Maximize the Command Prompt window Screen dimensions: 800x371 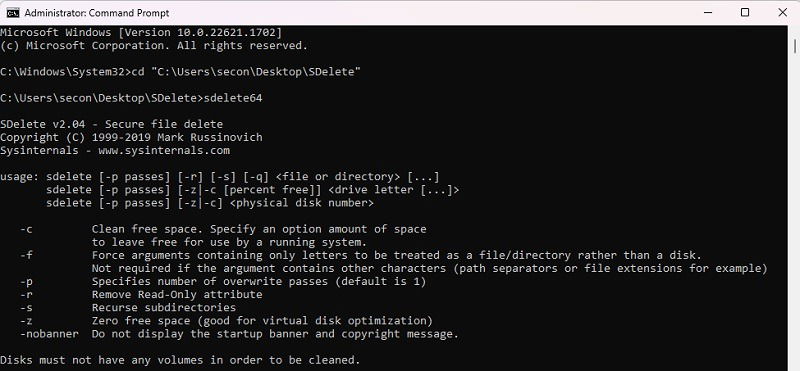tap(744, 13)
